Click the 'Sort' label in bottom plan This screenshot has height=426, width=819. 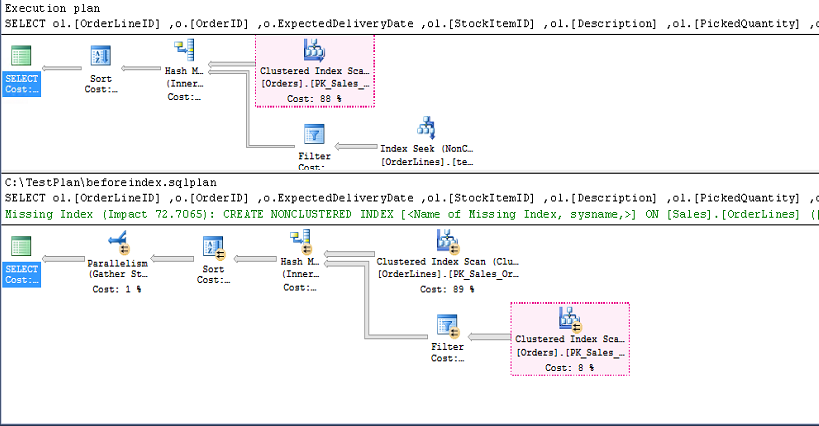[x=213, y=269]
